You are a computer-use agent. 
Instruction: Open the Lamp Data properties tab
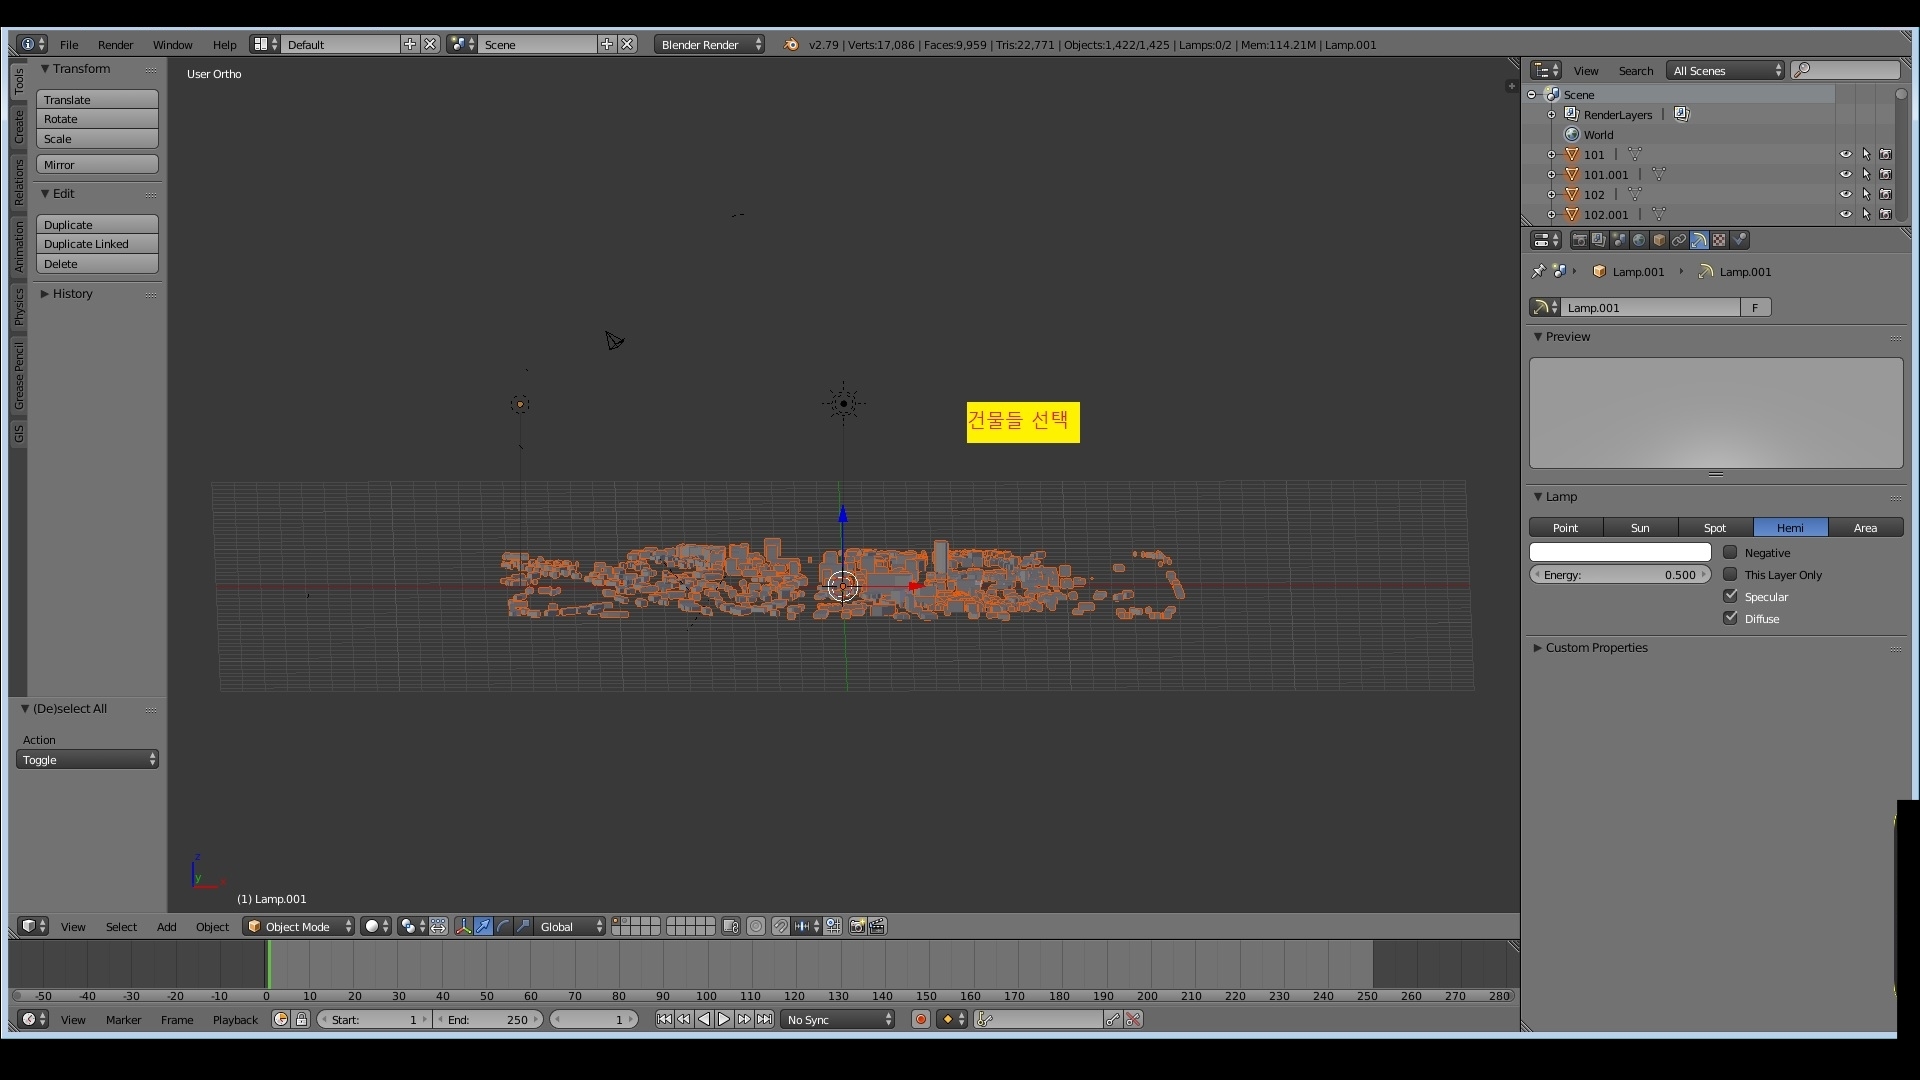[x=1699, y=240]
